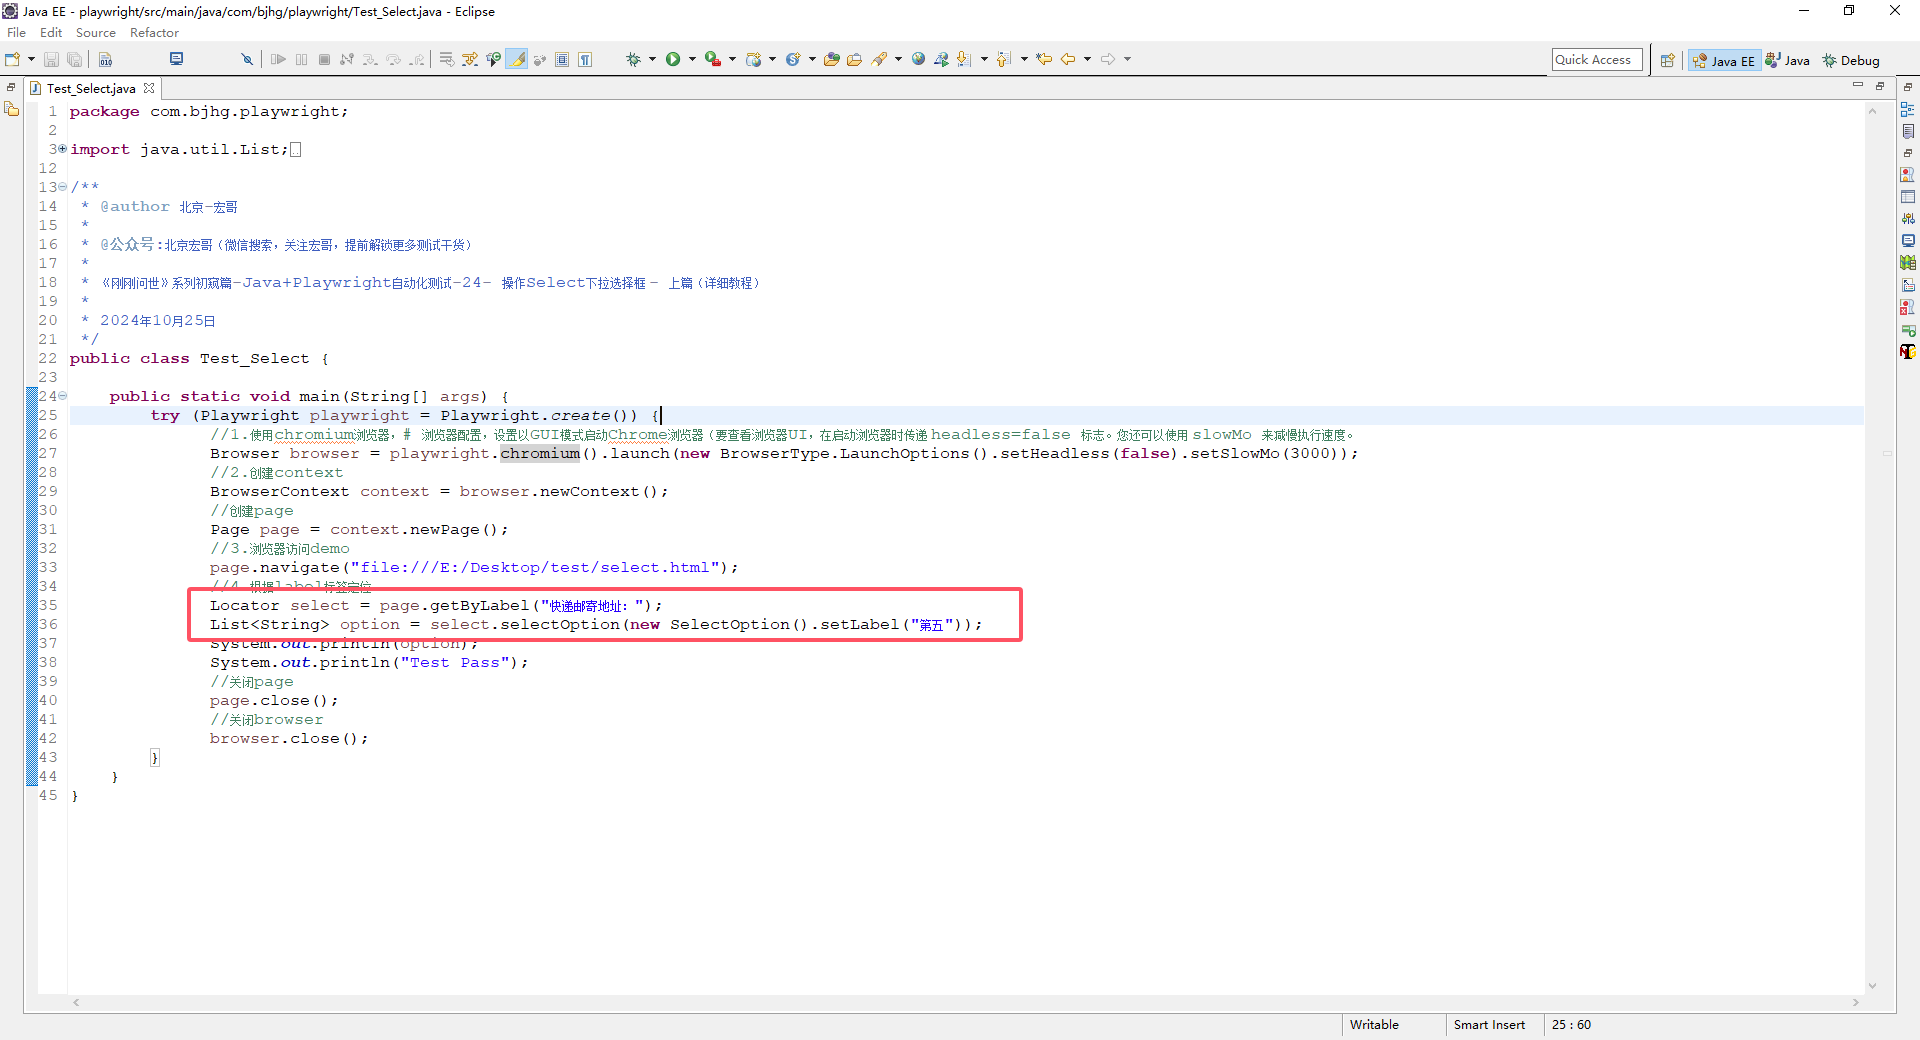This screenshot has height=1040, width=1920.
Task: Select the Test_Select.java editor tab
Action: click(91, 88)
